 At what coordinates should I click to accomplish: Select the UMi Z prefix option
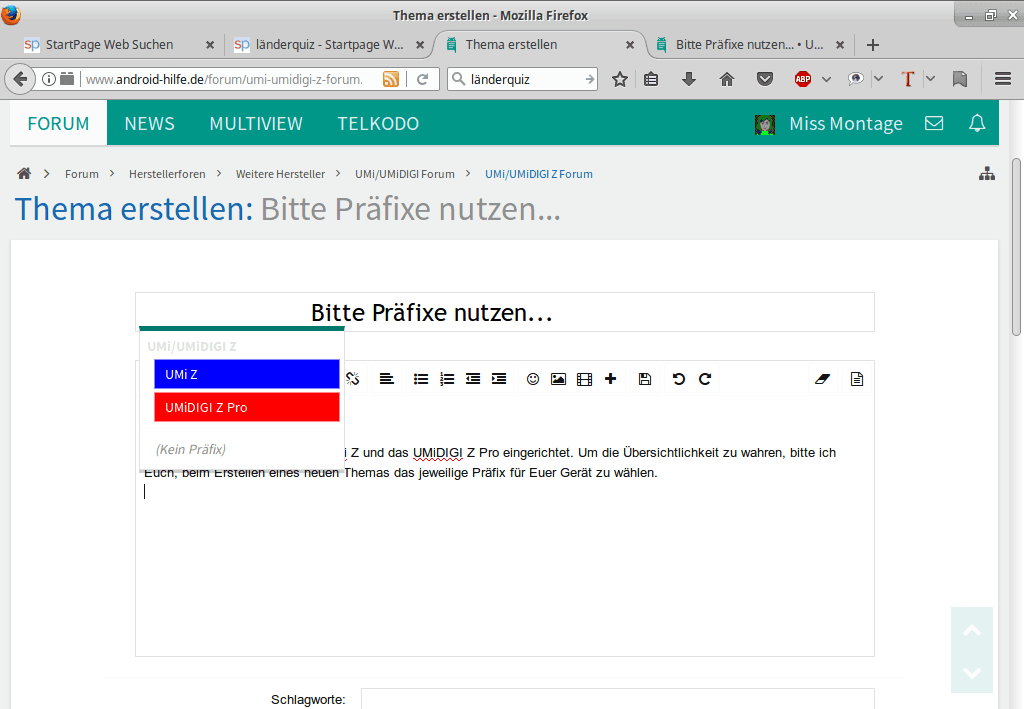tap(247, 374)
